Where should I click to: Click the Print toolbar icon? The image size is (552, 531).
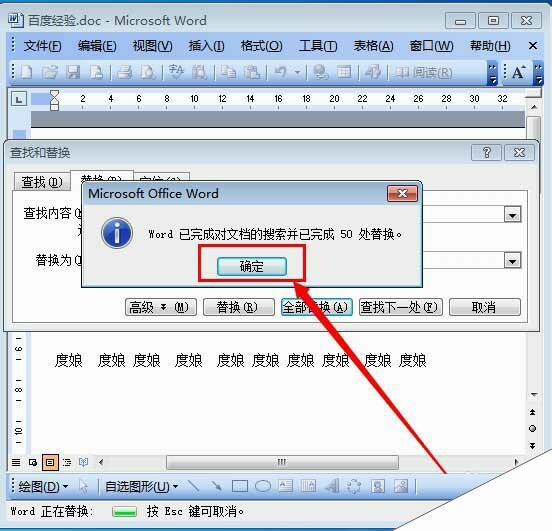[x=124, y=72]
